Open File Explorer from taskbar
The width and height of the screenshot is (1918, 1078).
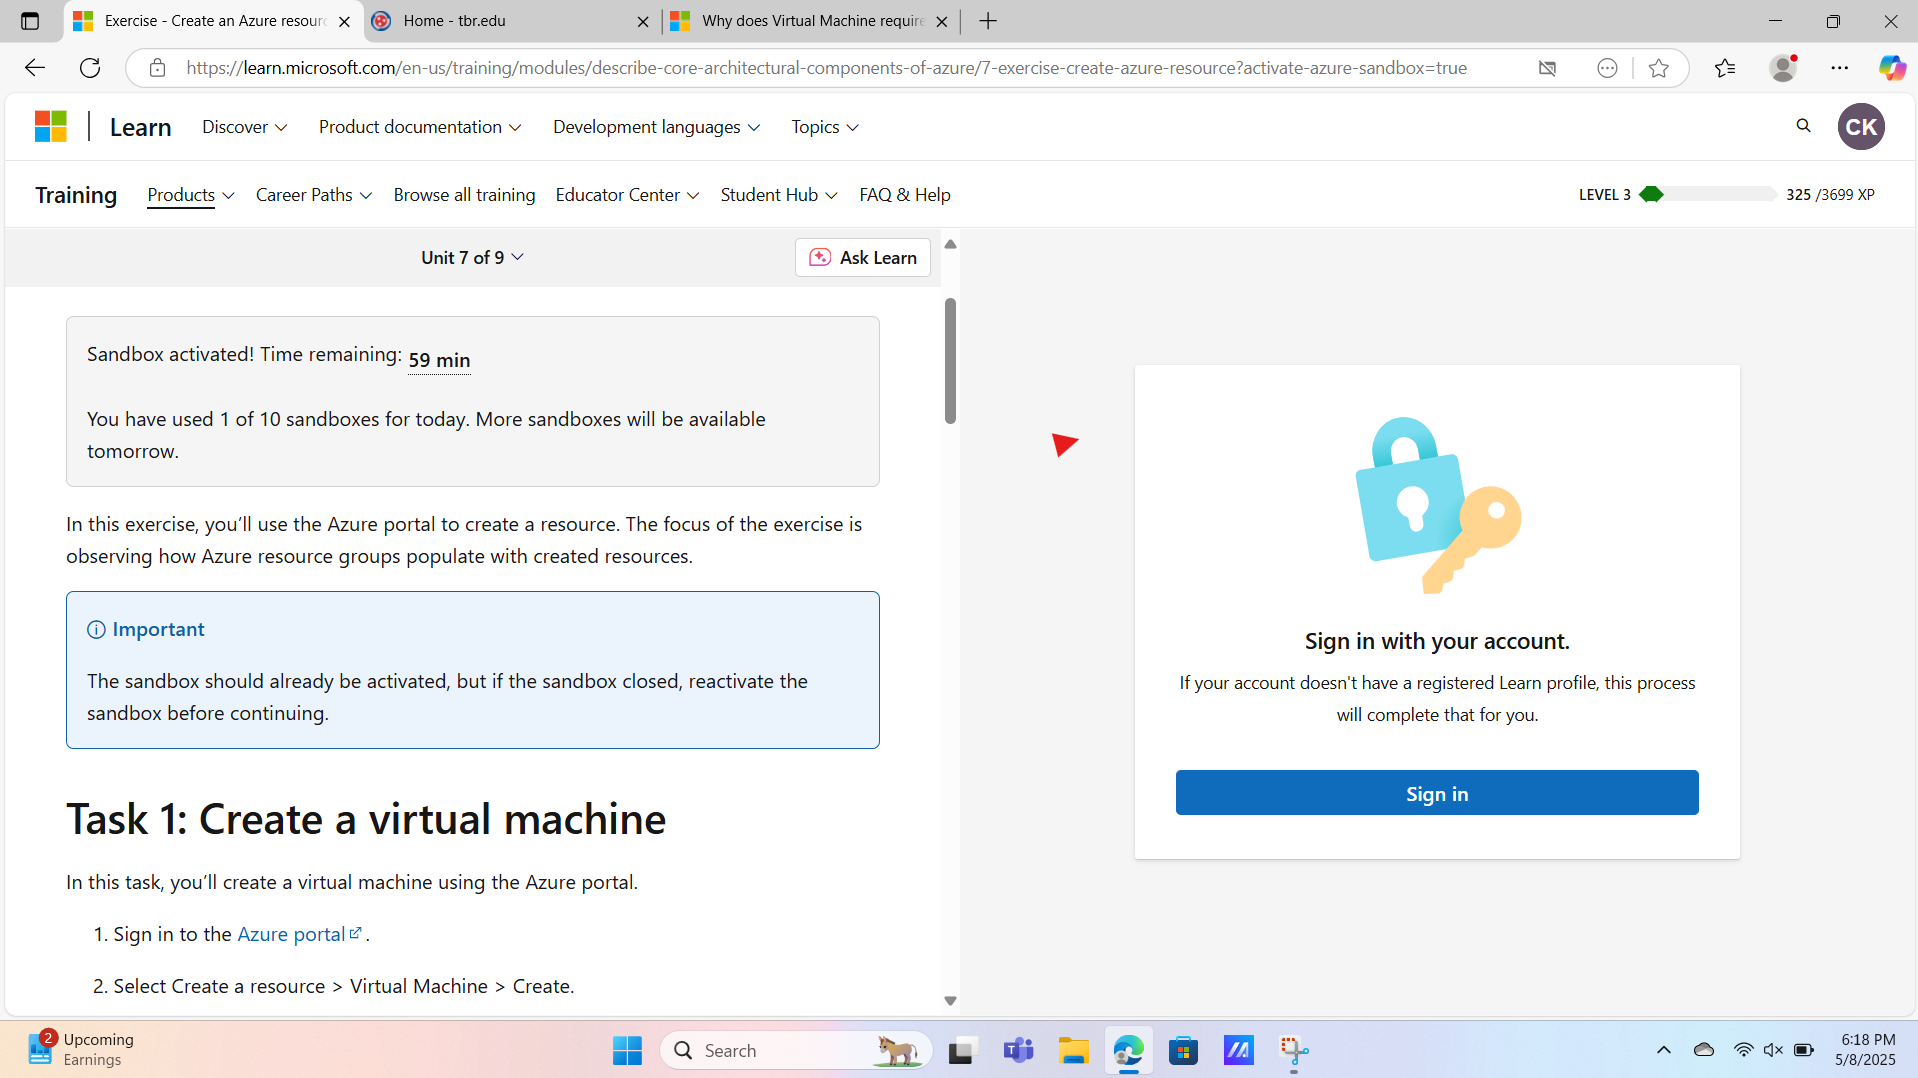(1074, 1051)
